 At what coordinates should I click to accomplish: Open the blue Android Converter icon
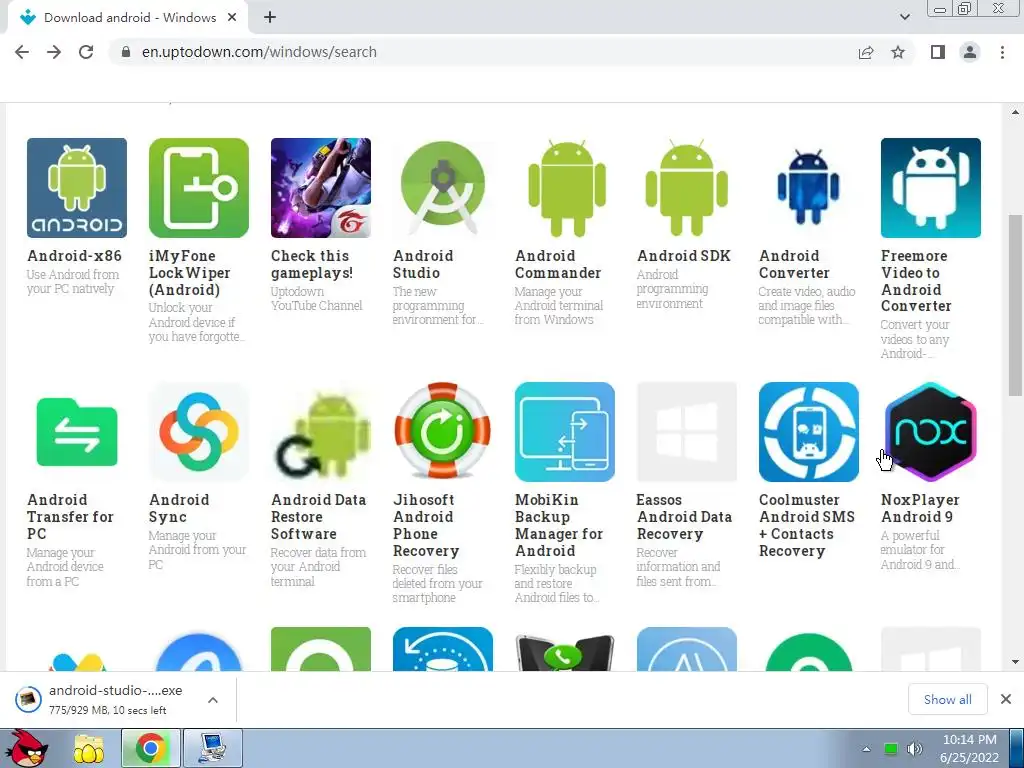tap(808, 188)
